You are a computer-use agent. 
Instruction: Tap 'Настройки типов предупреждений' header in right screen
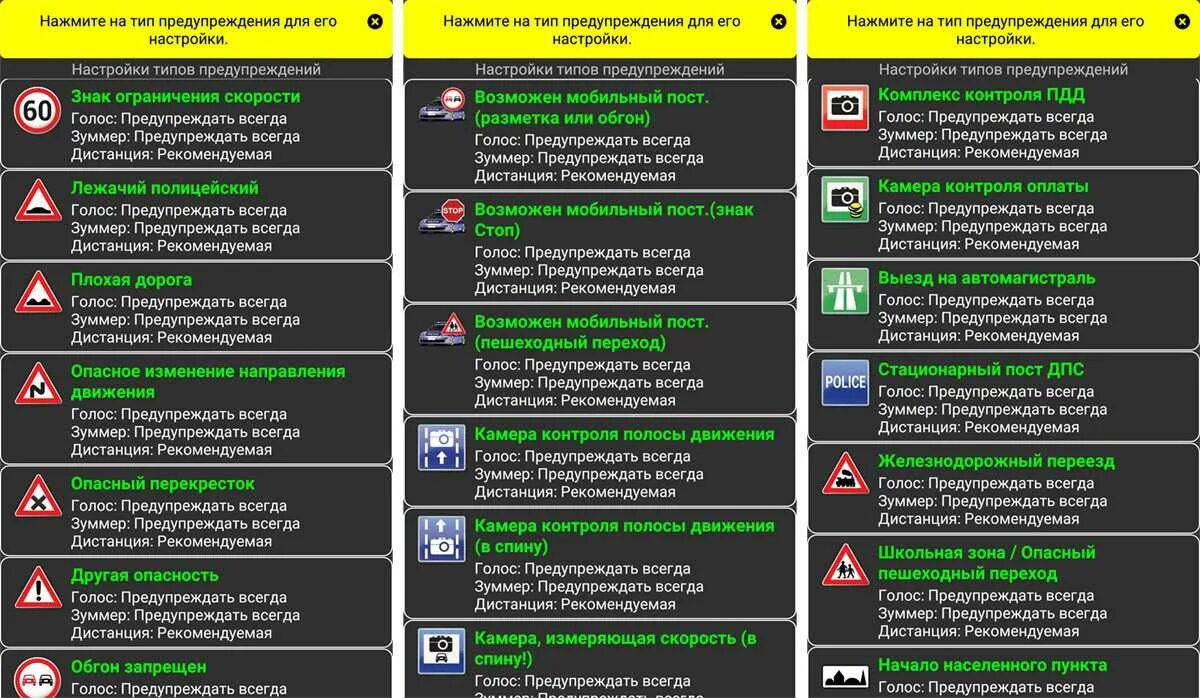point(1004,69)
